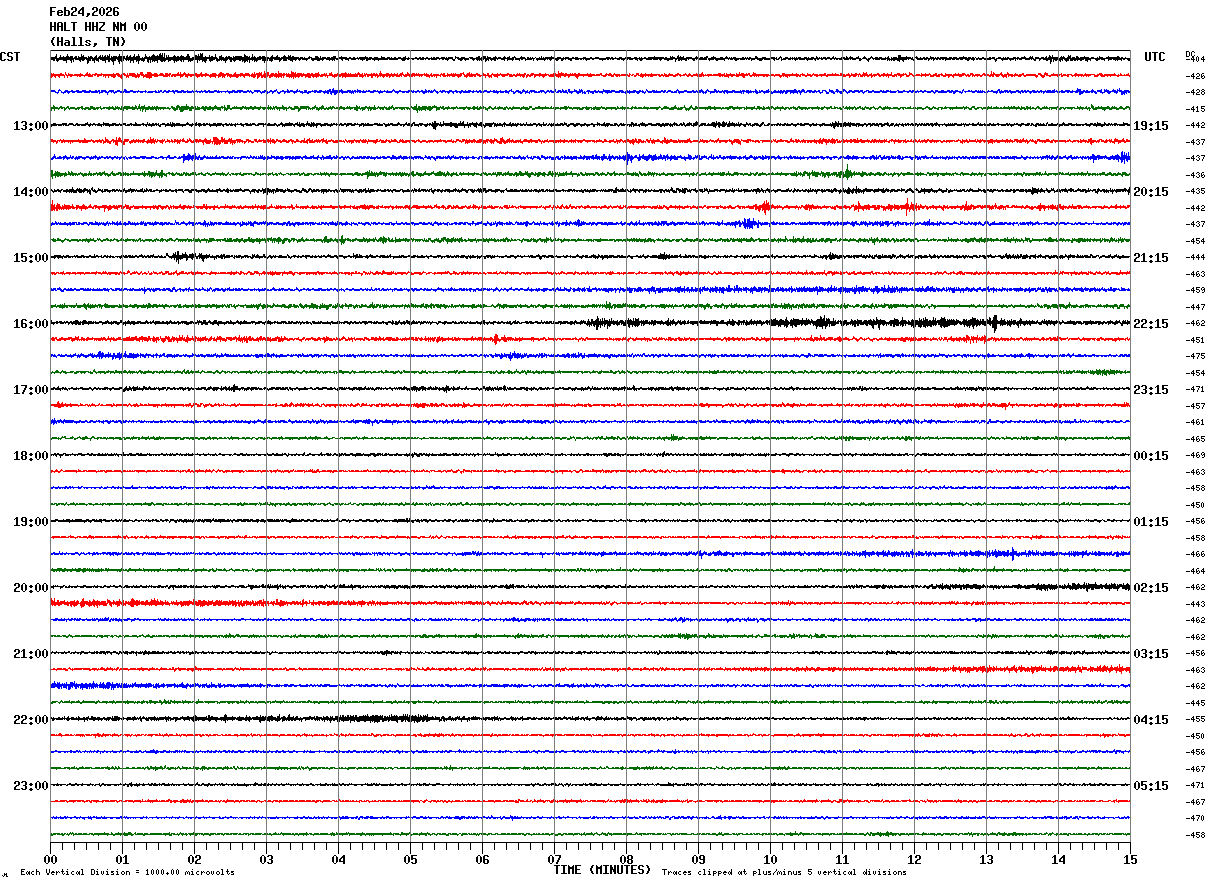Click the 03 minute tick label on the time axis
This screenshot has height=886, width=1210.
point(266,859)
